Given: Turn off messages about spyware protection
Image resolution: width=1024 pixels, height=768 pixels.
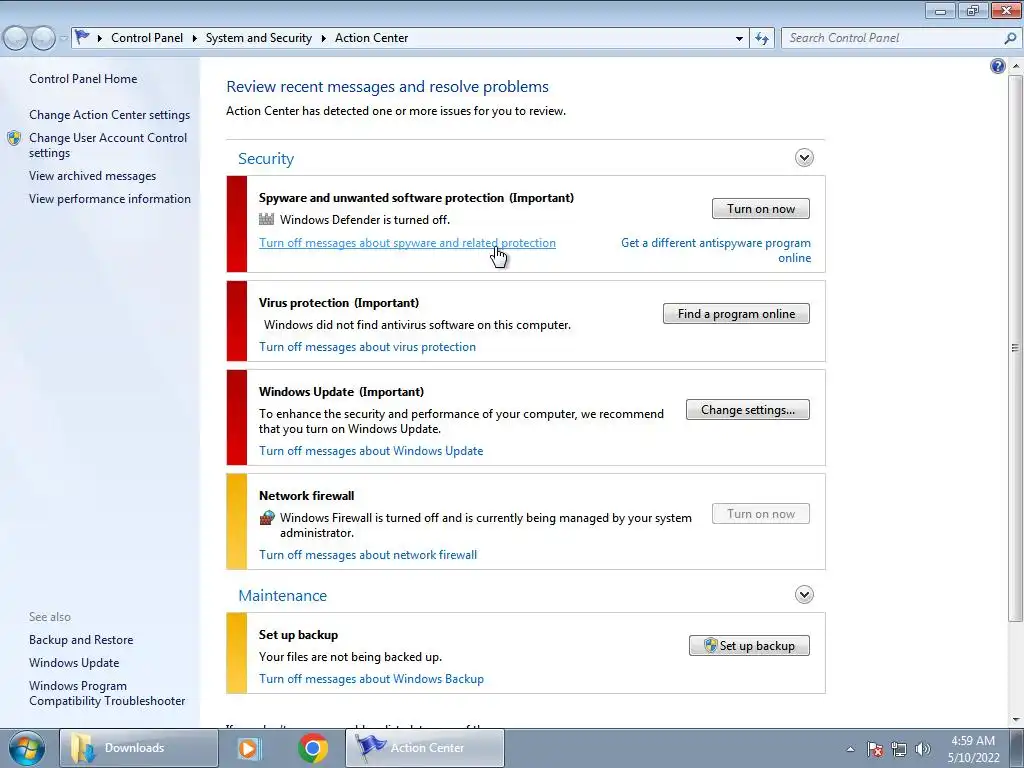Looking at the screenshot, I should point(408,243).
